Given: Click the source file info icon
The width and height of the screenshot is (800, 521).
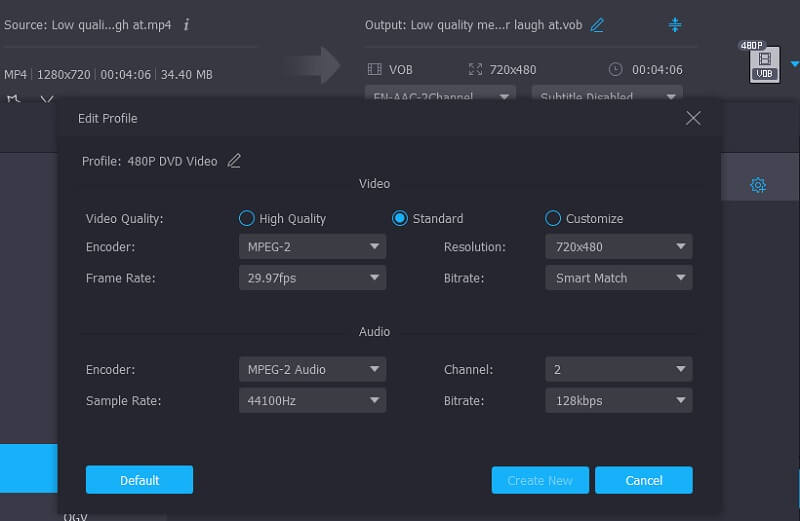Looking at the screenshot, I should [187, 24].
